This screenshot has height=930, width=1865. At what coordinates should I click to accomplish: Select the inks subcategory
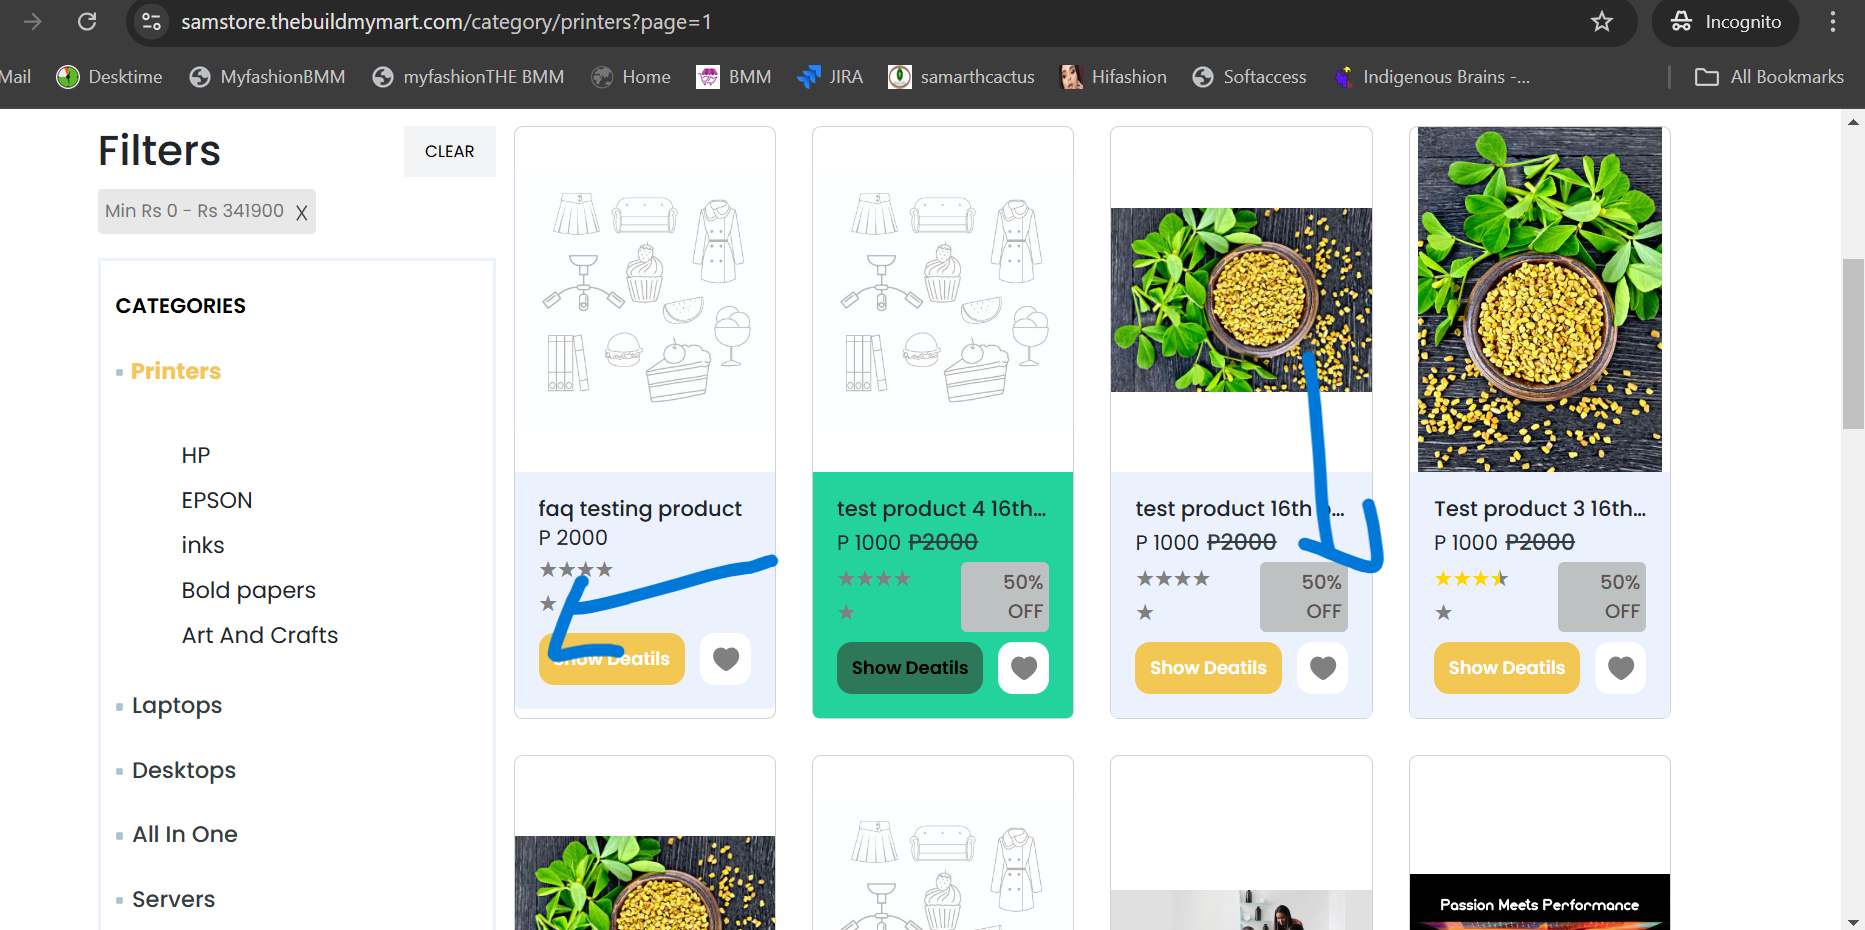point(203,545)
